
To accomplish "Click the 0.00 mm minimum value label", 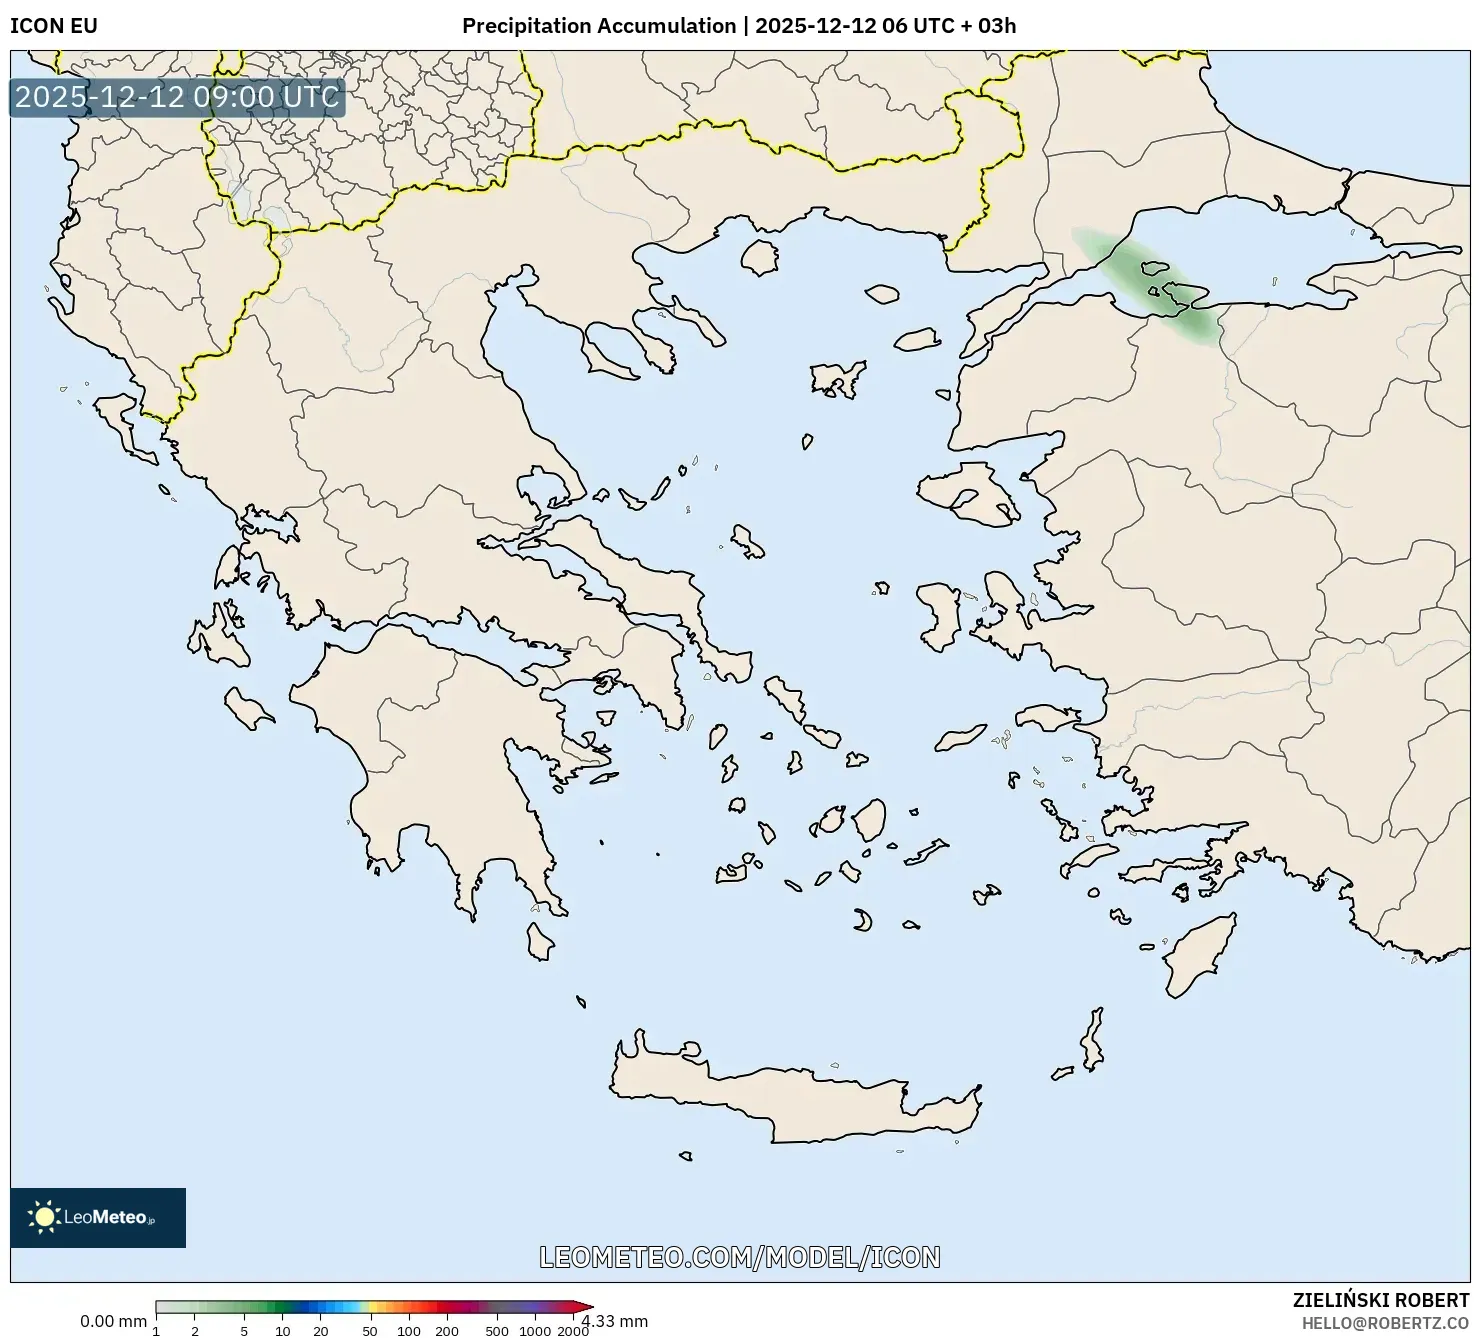I will click(x=113, y=1321).
